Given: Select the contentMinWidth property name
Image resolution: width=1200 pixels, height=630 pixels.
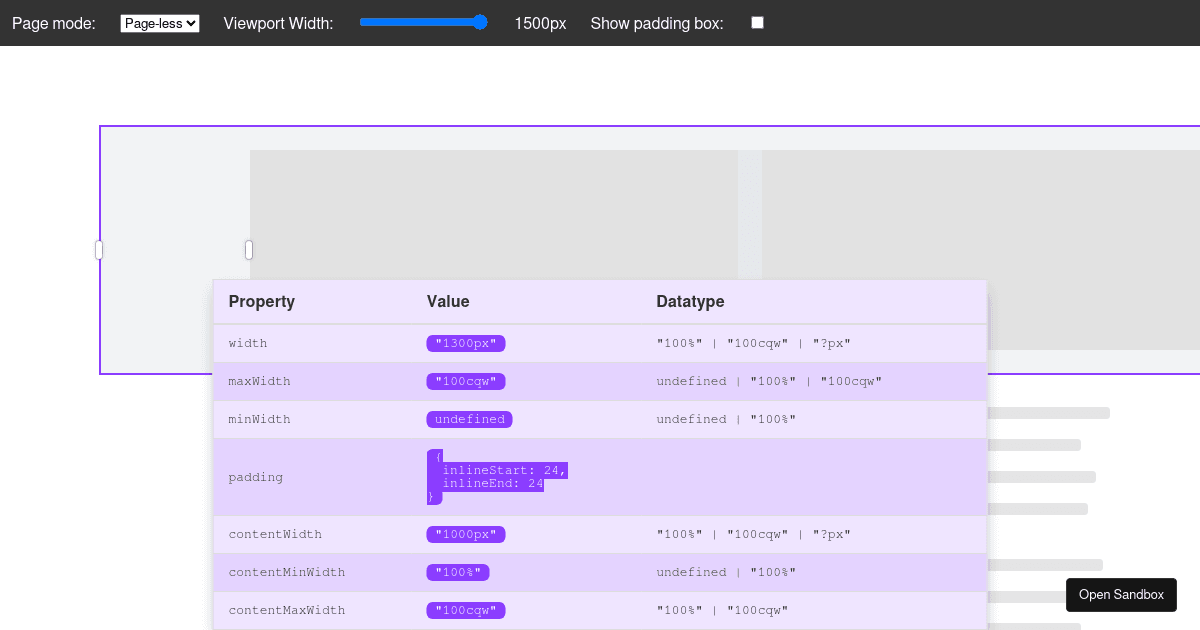Looking at the screenshot, I should pyautogui.click(x=287, y=572).
